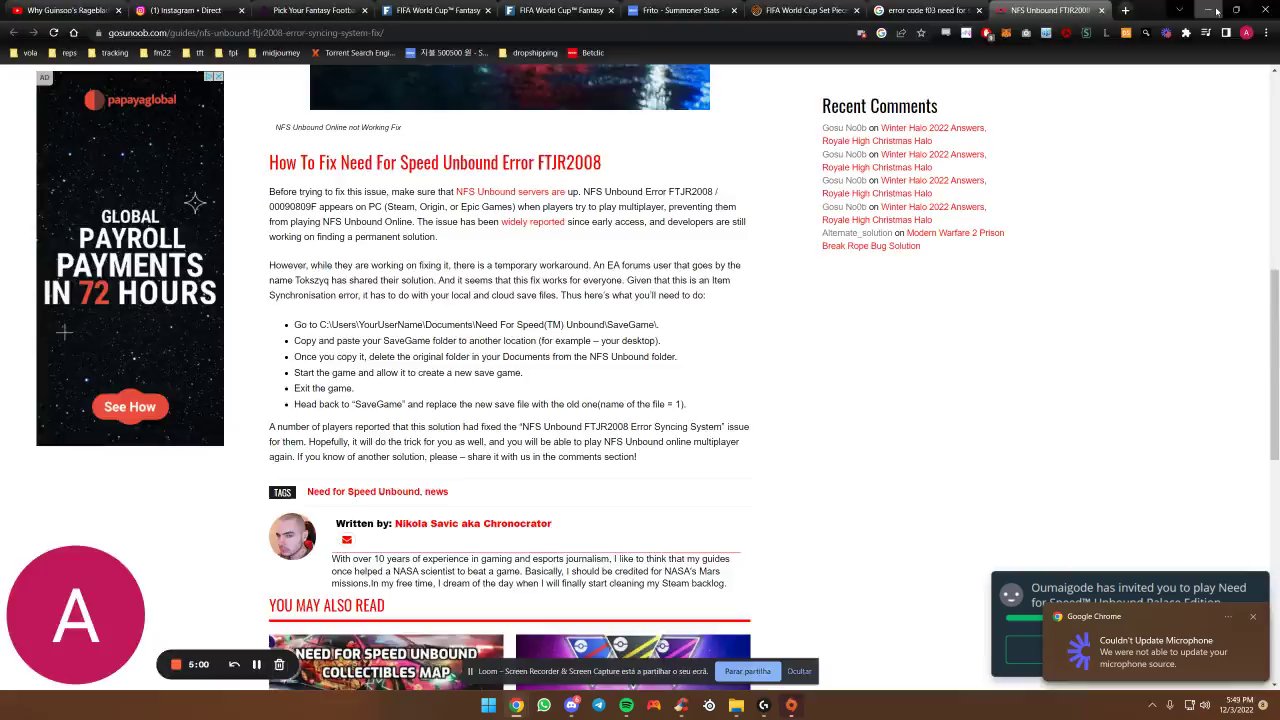
Task: Close the papayaglobal ad with X icon
Action: click(x=218, y=77)
